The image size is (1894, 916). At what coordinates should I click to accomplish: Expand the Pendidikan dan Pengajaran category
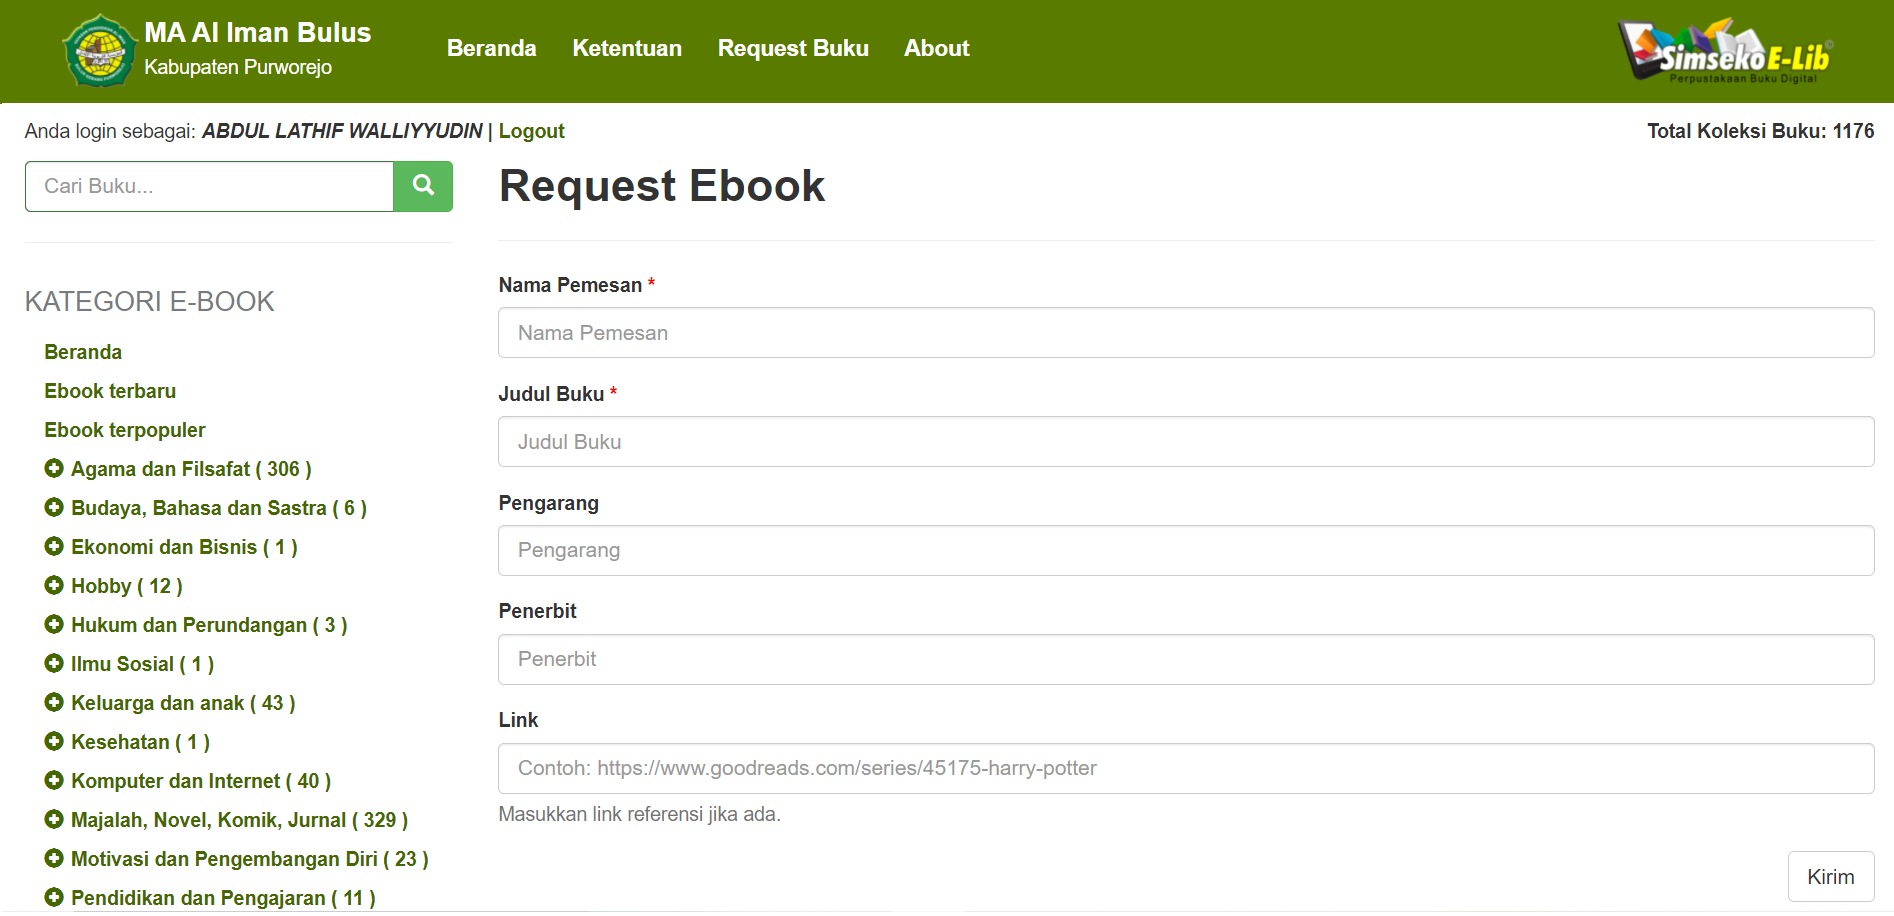coord(55,897)
